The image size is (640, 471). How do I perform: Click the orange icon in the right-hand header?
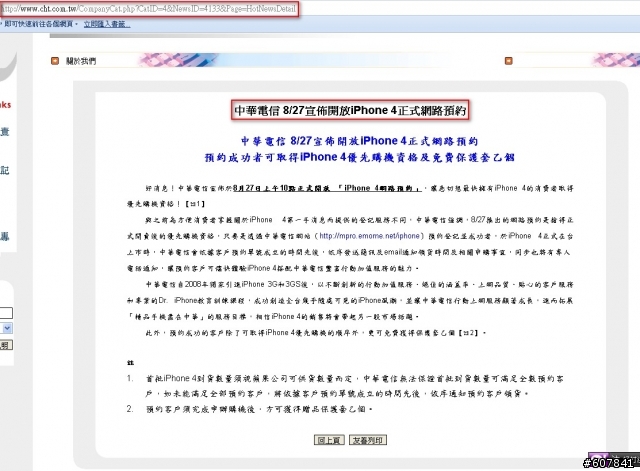(509, 61)
